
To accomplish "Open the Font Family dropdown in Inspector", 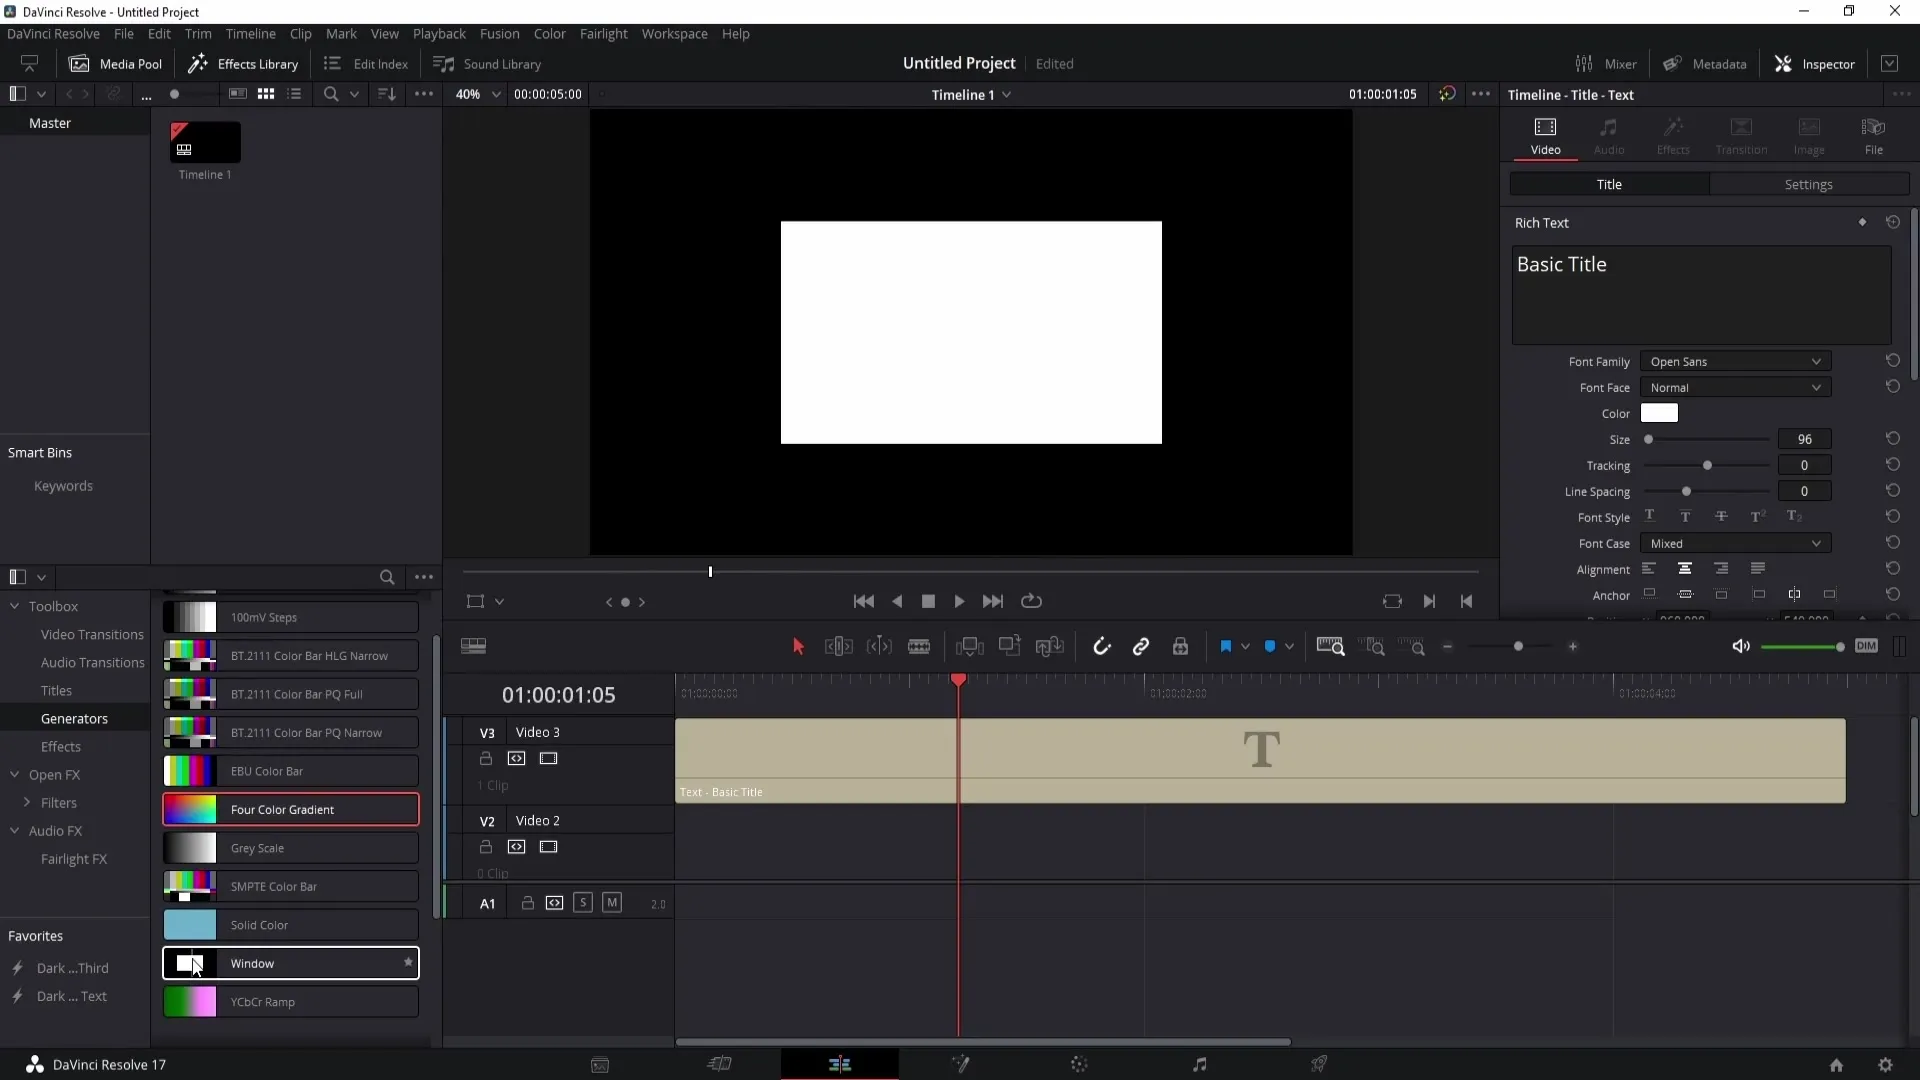I will 1734,361.
